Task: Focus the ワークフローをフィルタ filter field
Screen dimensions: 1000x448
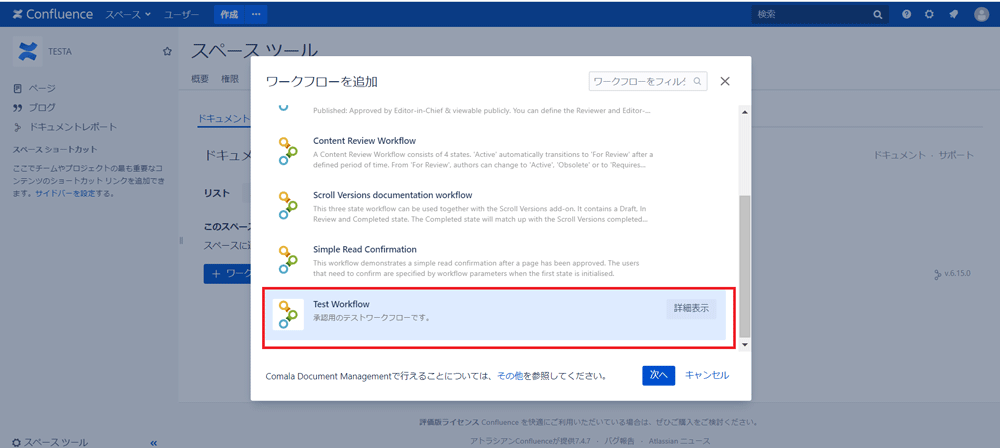Action: click(648, 81)
